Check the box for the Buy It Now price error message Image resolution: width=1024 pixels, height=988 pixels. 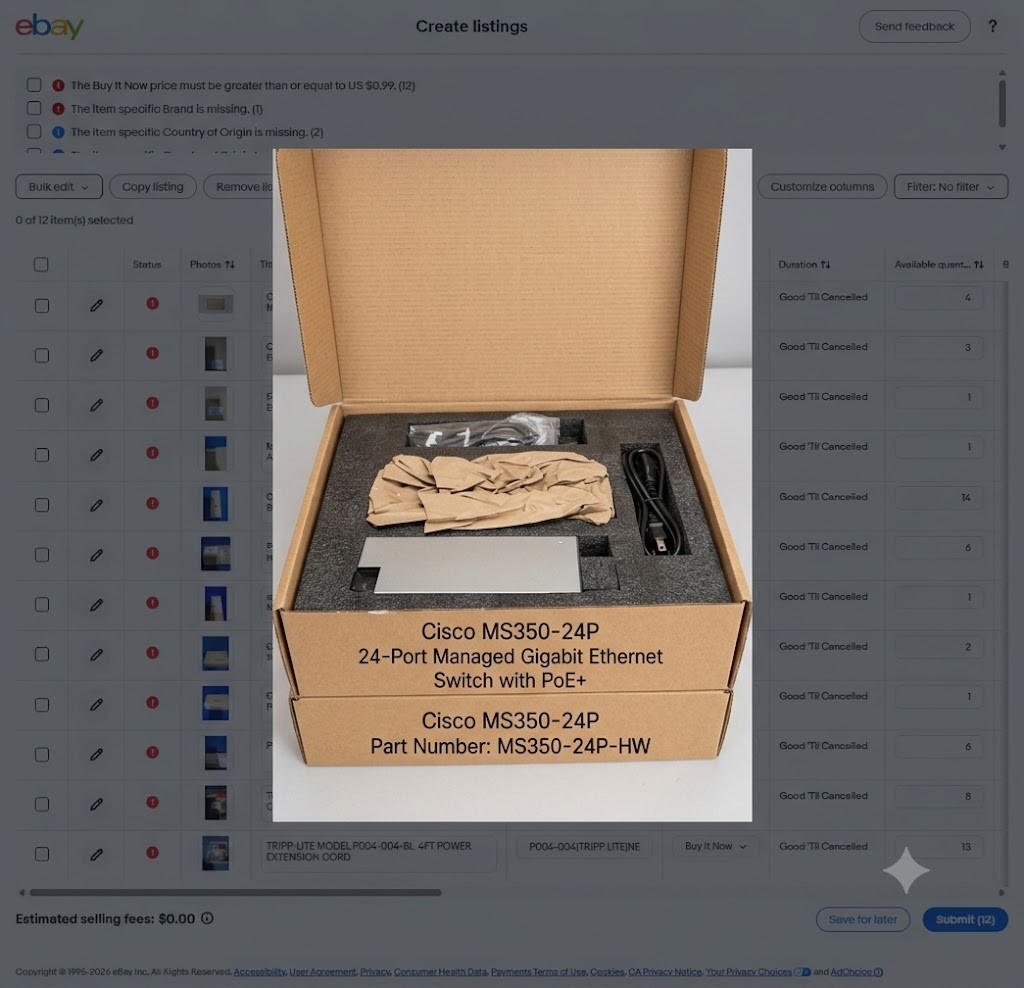(x=34, y=85)
